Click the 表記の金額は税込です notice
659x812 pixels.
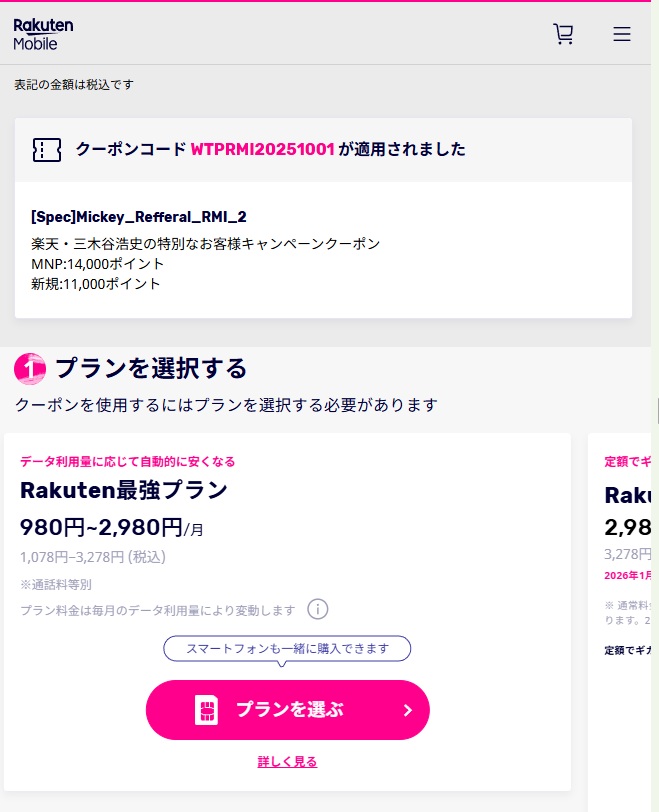73,85
